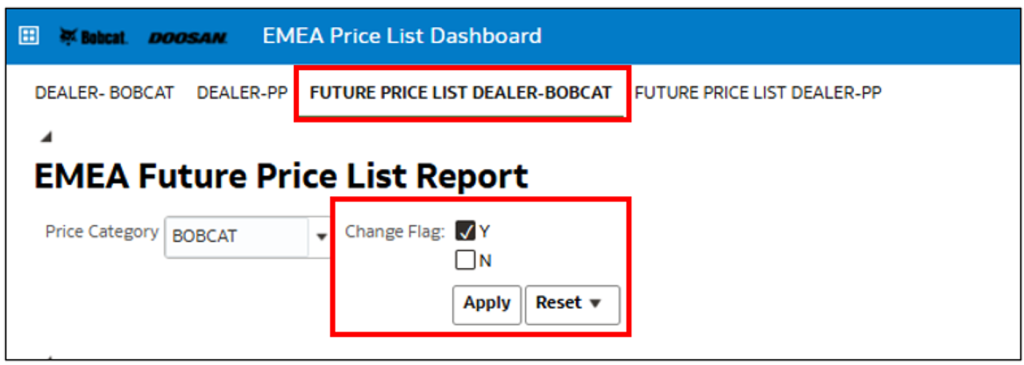This screenshot has width=1024, height=365.
Task: Check the N Change Flag checkbox
Action: click(x=465, y=261)
